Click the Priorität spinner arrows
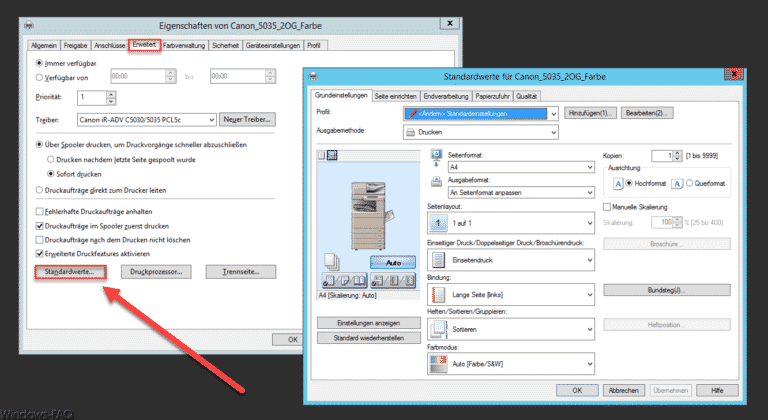Image resolution: width=768 pixels, height=420 pixels. (111, 98)
